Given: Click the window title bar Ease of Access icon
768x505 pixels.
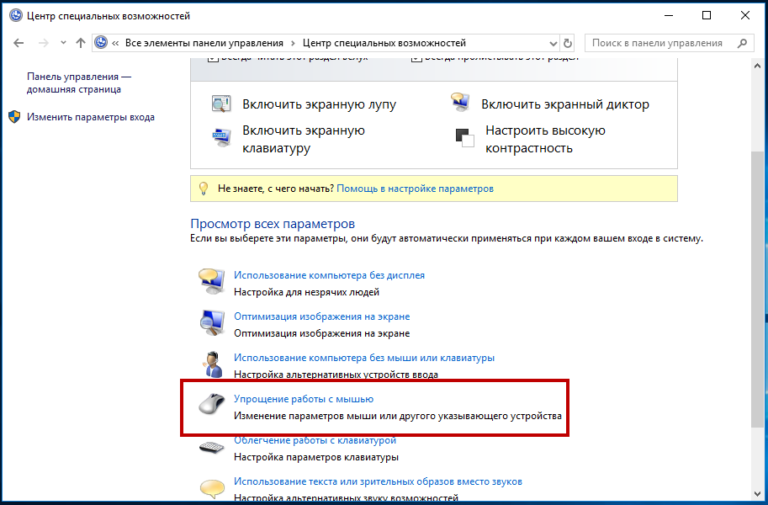Looking at the screenshot, I should click(16, 16).
